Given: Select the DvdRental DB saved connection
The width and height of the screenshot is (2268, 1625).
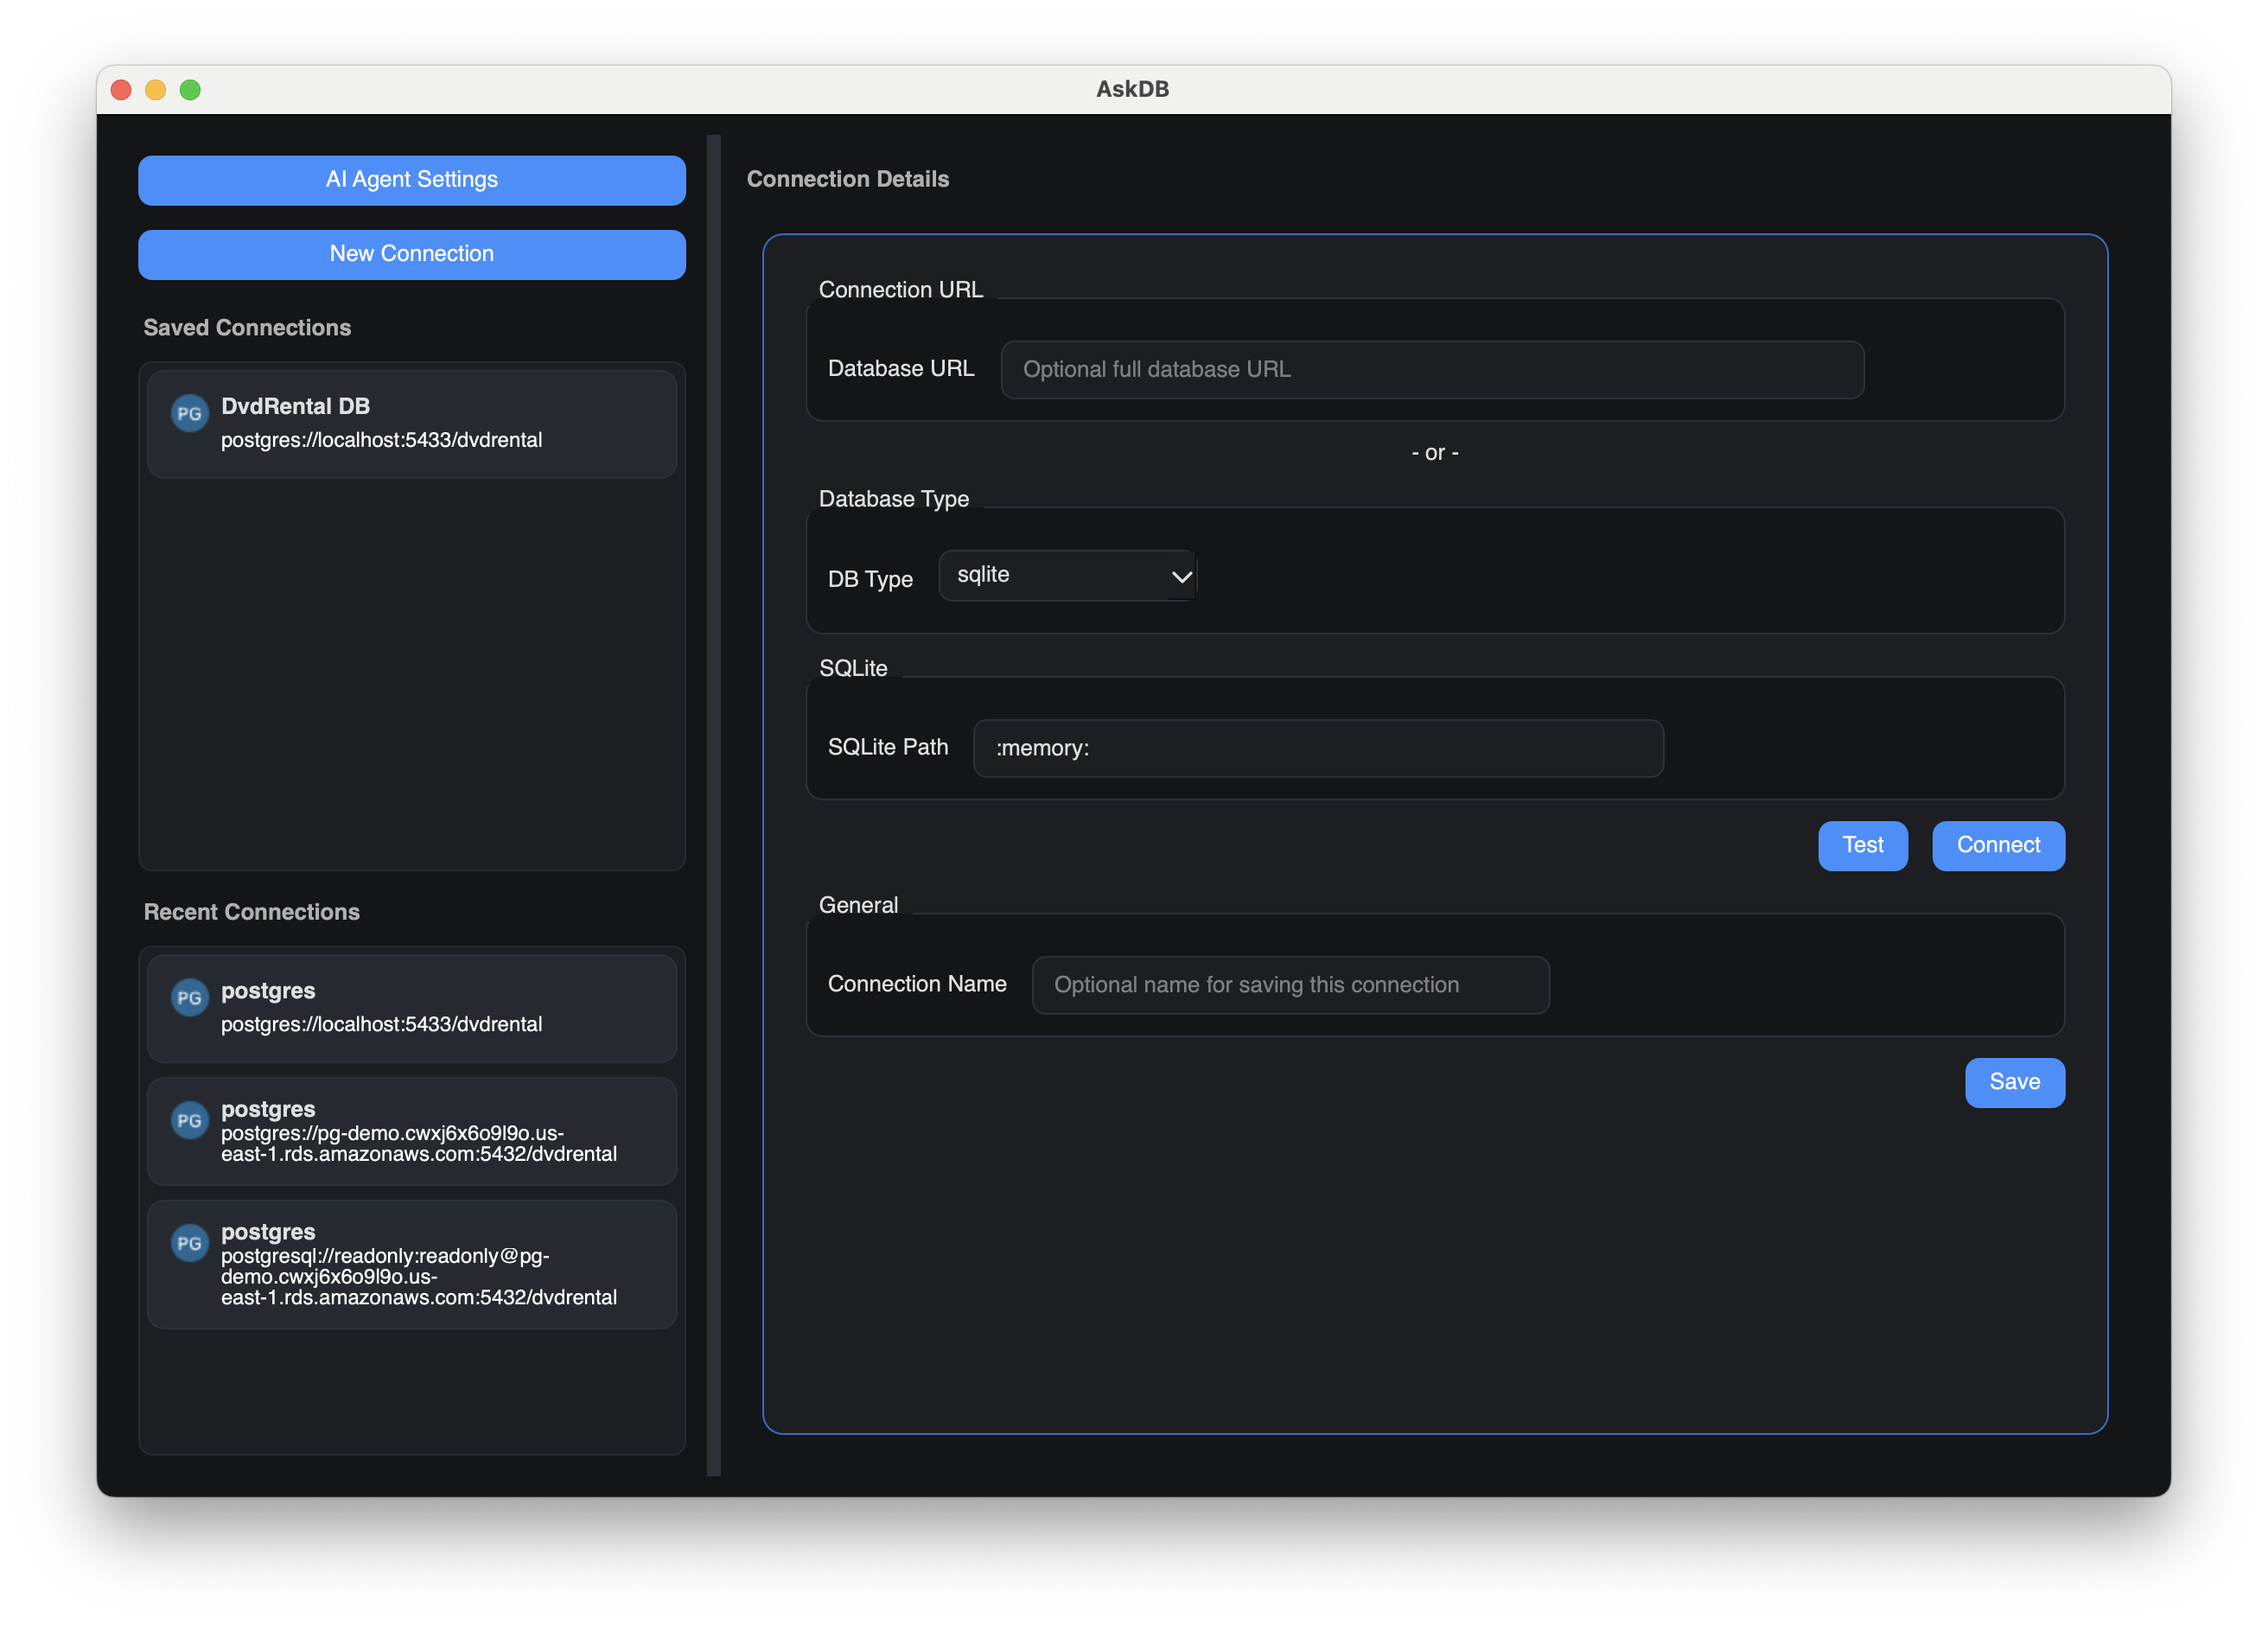Looking at the screenshot, I should pyautogui.click(x=411, y=423).
